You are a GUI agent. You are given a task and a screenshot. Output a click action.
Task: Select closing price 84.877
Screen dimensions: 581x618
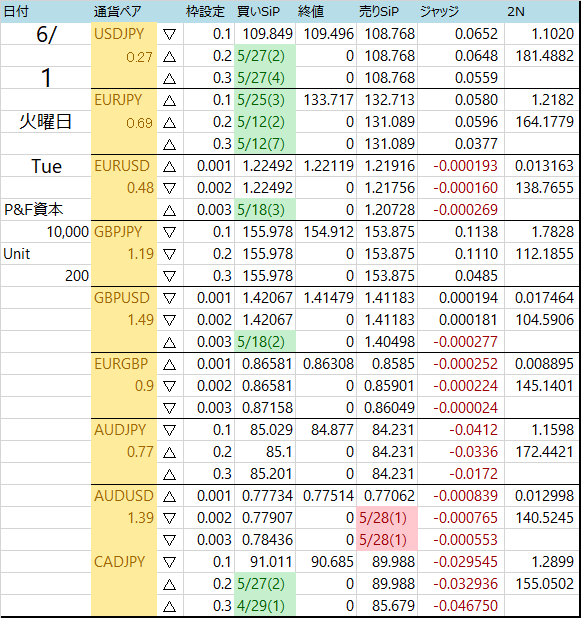click(326, 430)
